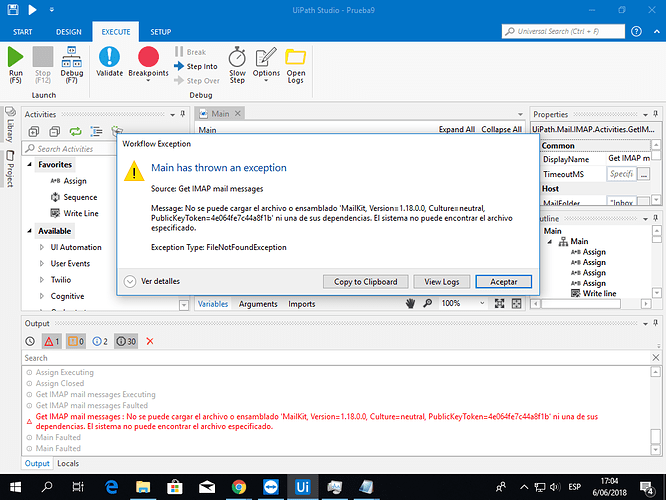Collapse the Favorites tree group
The width and height of the screenshot is (666, 500).
[29, 164]
